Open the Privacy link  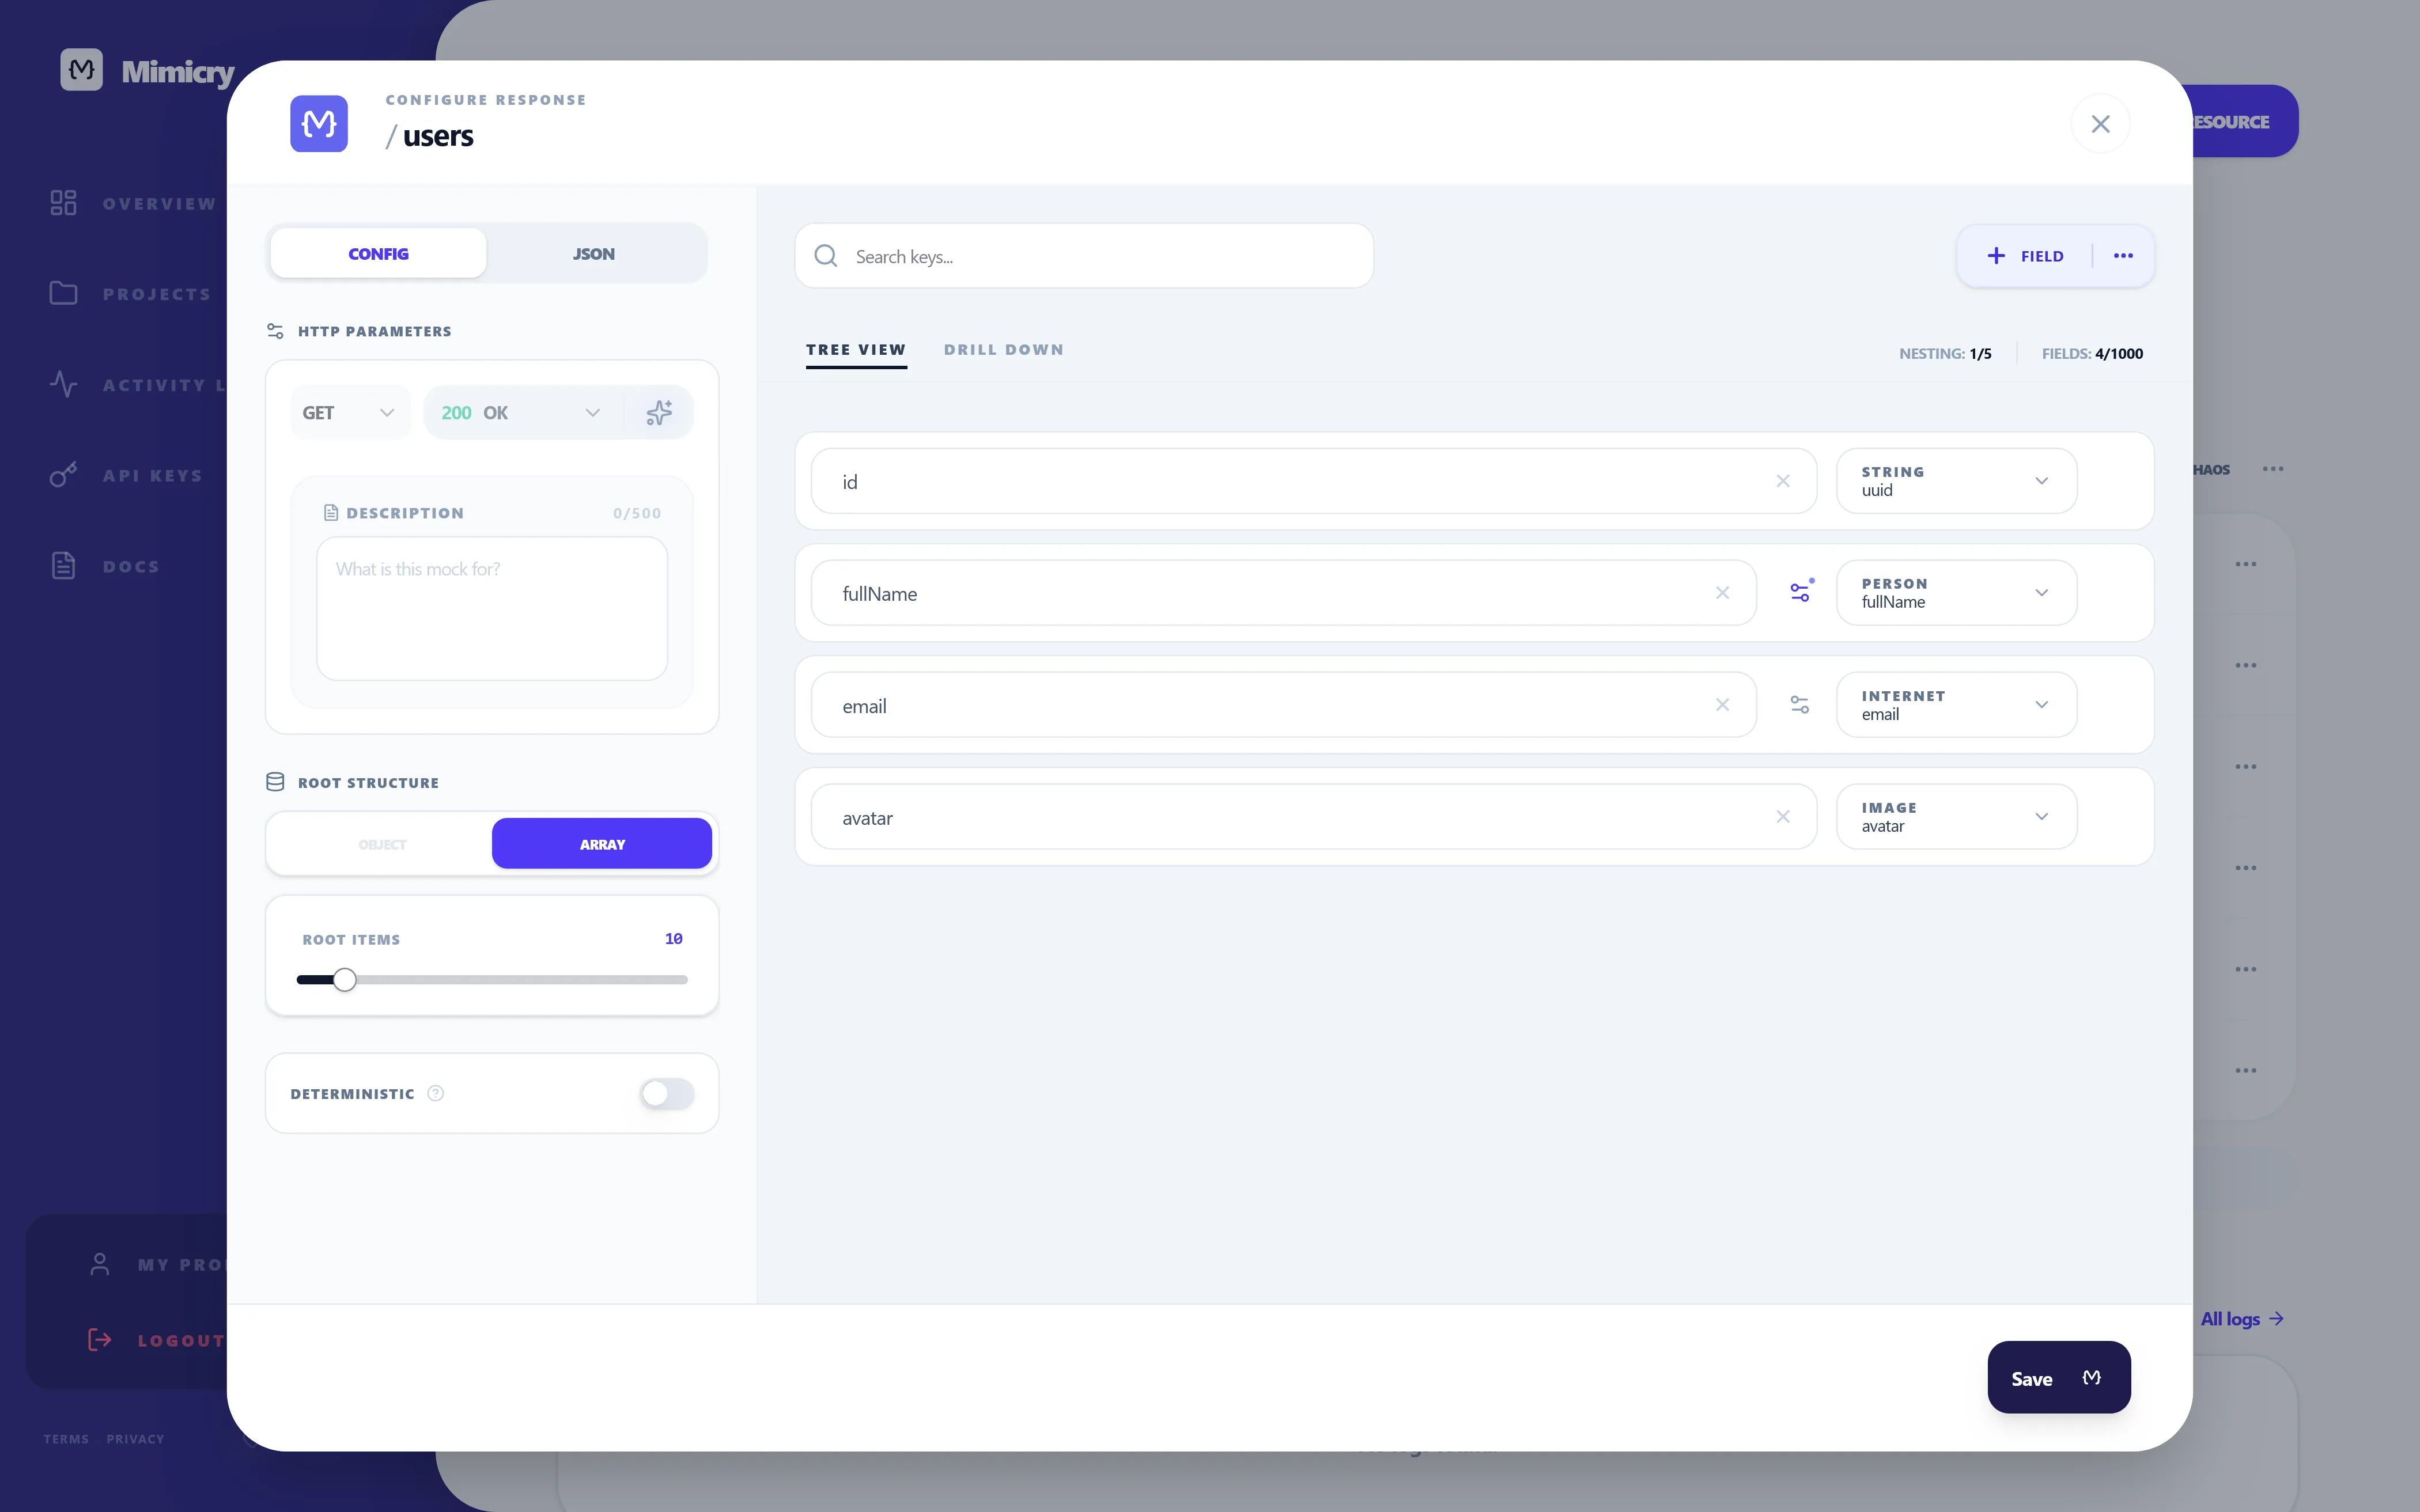(135, 1439)
